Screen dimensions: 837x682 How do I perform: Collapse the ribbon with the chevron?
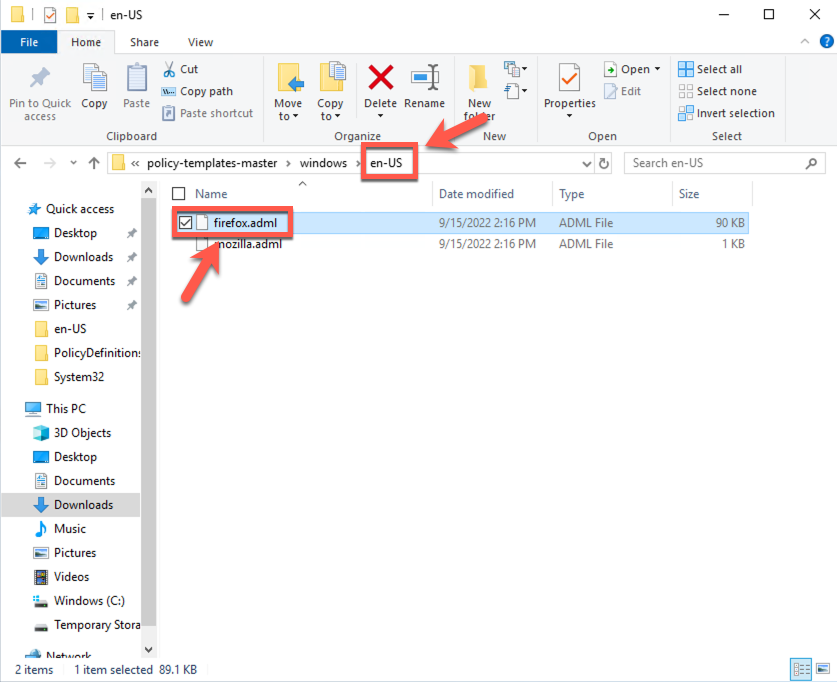coord(805,41)
